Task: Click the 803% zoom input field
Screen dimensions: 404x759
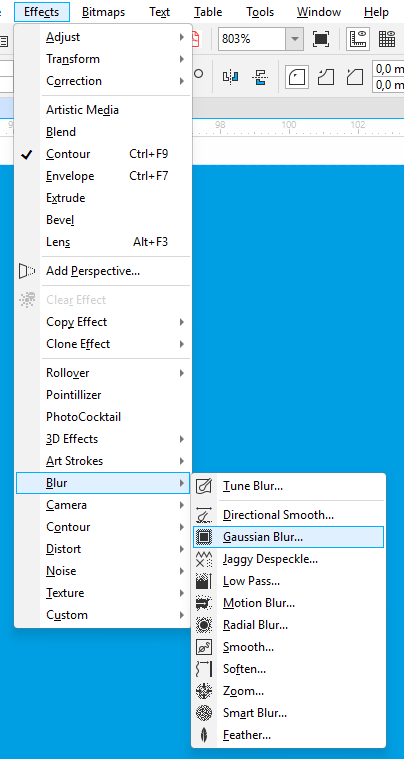Action: tap(252, 39)
